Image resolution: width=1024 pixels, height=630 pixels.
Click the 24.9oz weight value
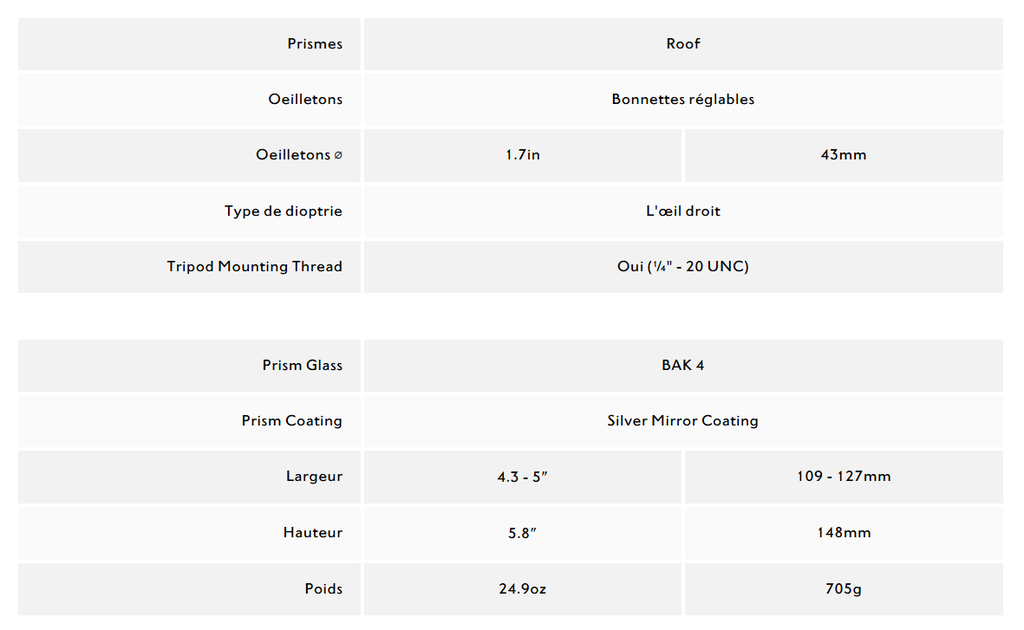click(x=522, y=589)
